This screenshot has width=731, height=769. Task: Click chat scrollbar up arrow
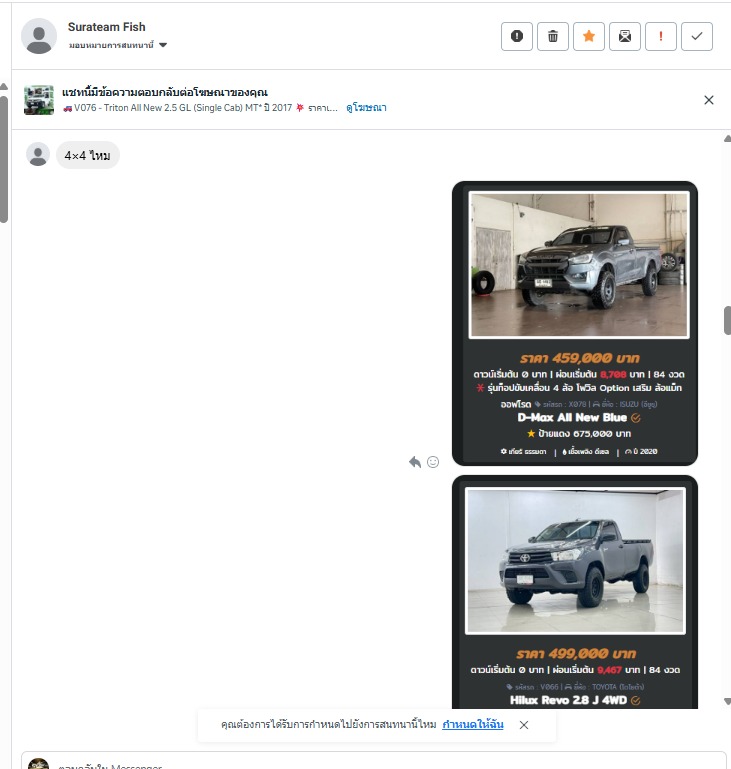[x=728, y=139]
